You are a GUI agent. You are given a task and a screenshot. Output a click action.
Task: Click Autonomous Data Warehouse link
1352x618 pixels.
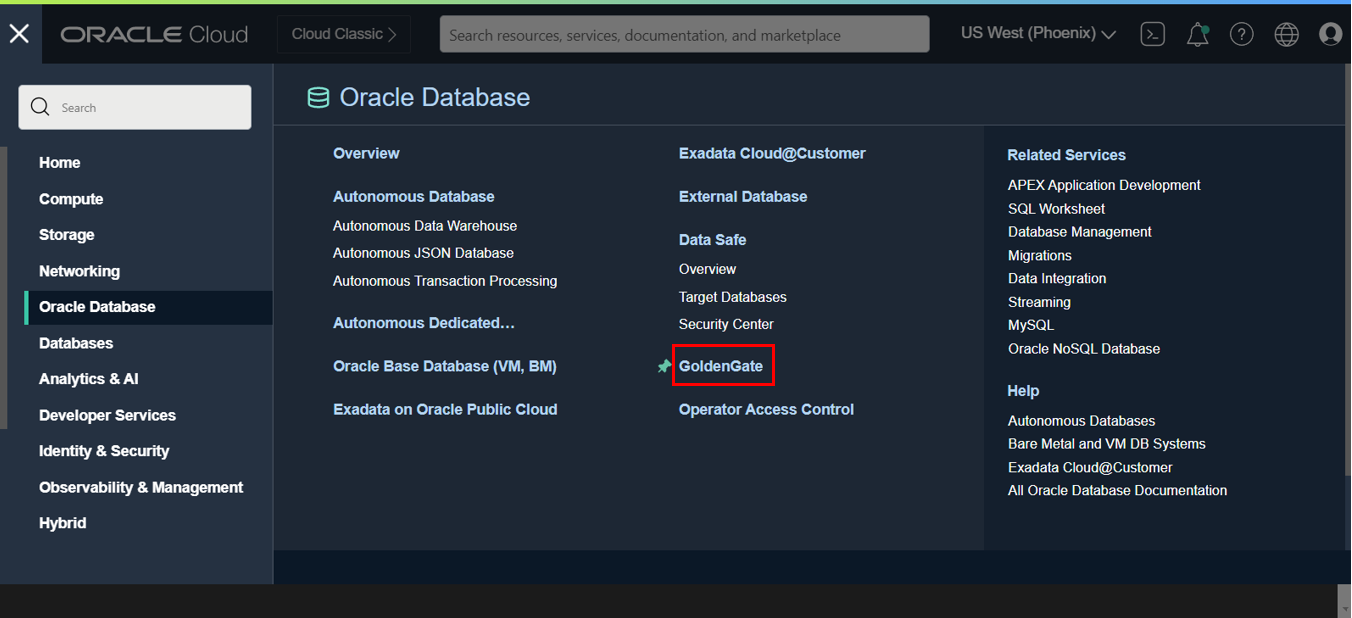pyautogui.click(x=425, y=225)
